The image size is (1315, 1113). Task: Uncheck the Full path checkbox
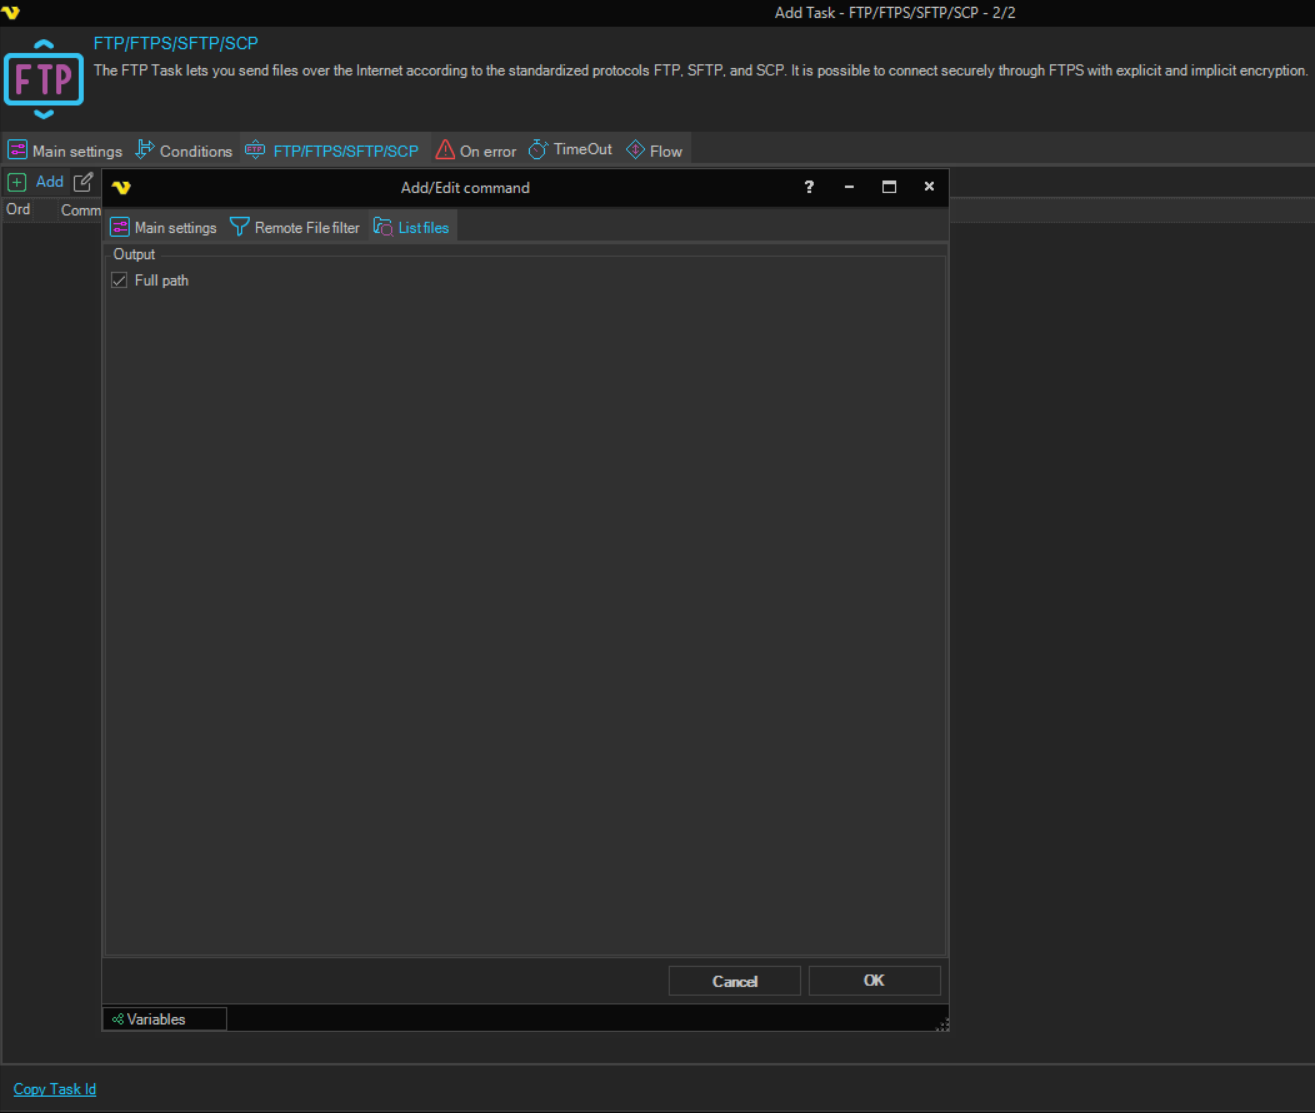120,281
